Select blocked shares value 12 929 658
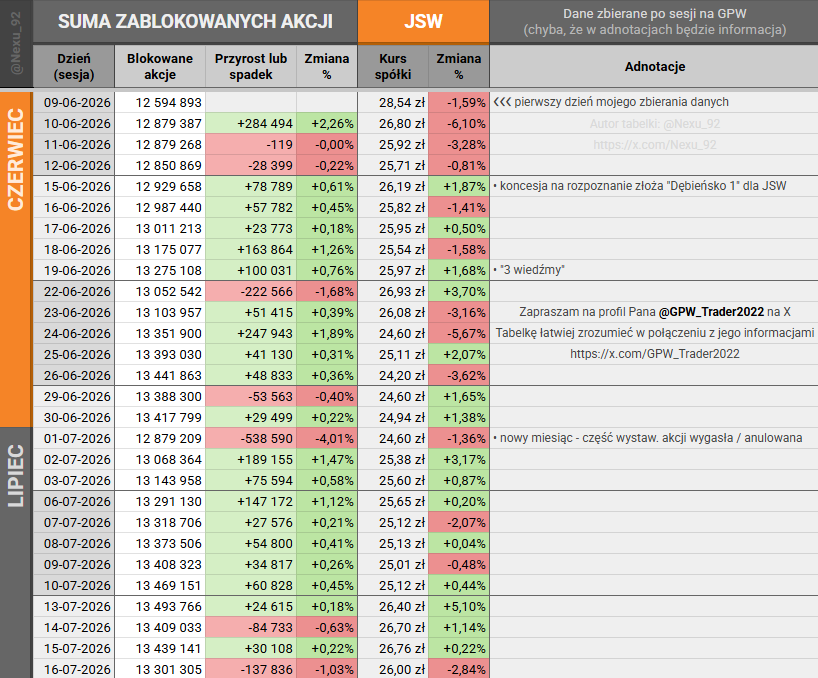This screenshot has height=678, width=818. click(x=160, y=187)
